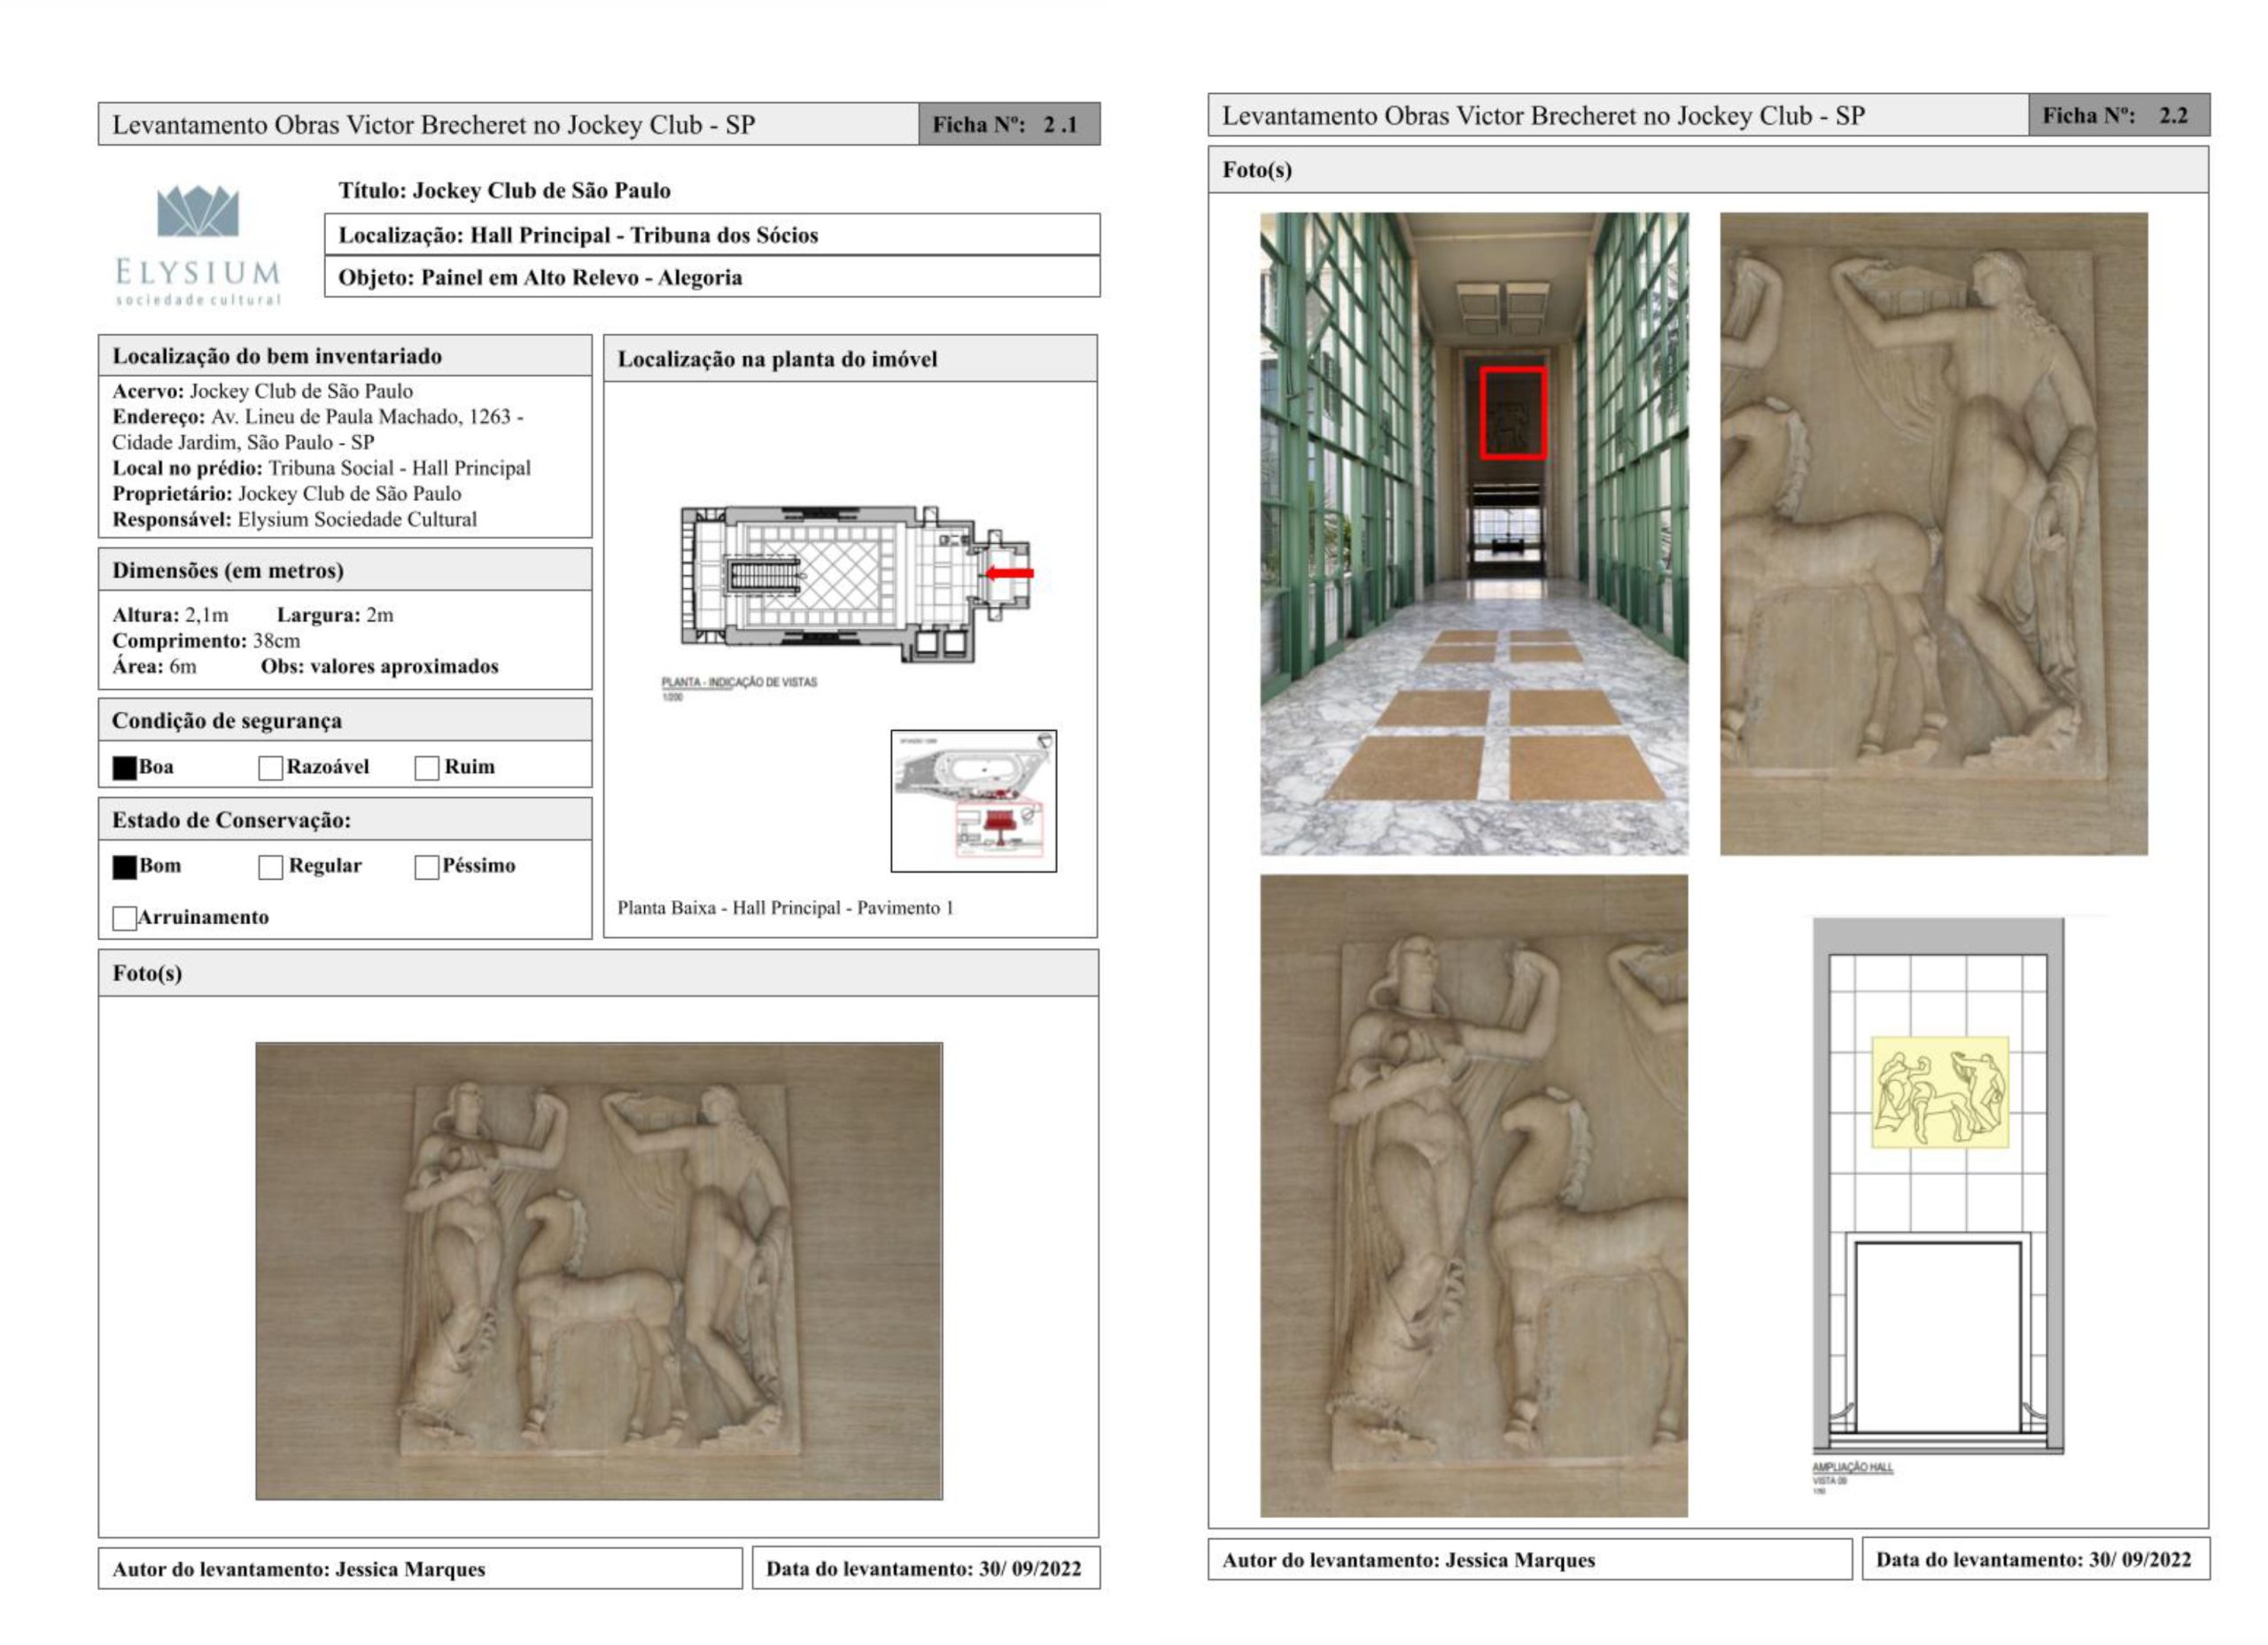Toggle the Boa security checkbox
Viewport: 2268px width, 1645px height.
(x=124, y=767)
